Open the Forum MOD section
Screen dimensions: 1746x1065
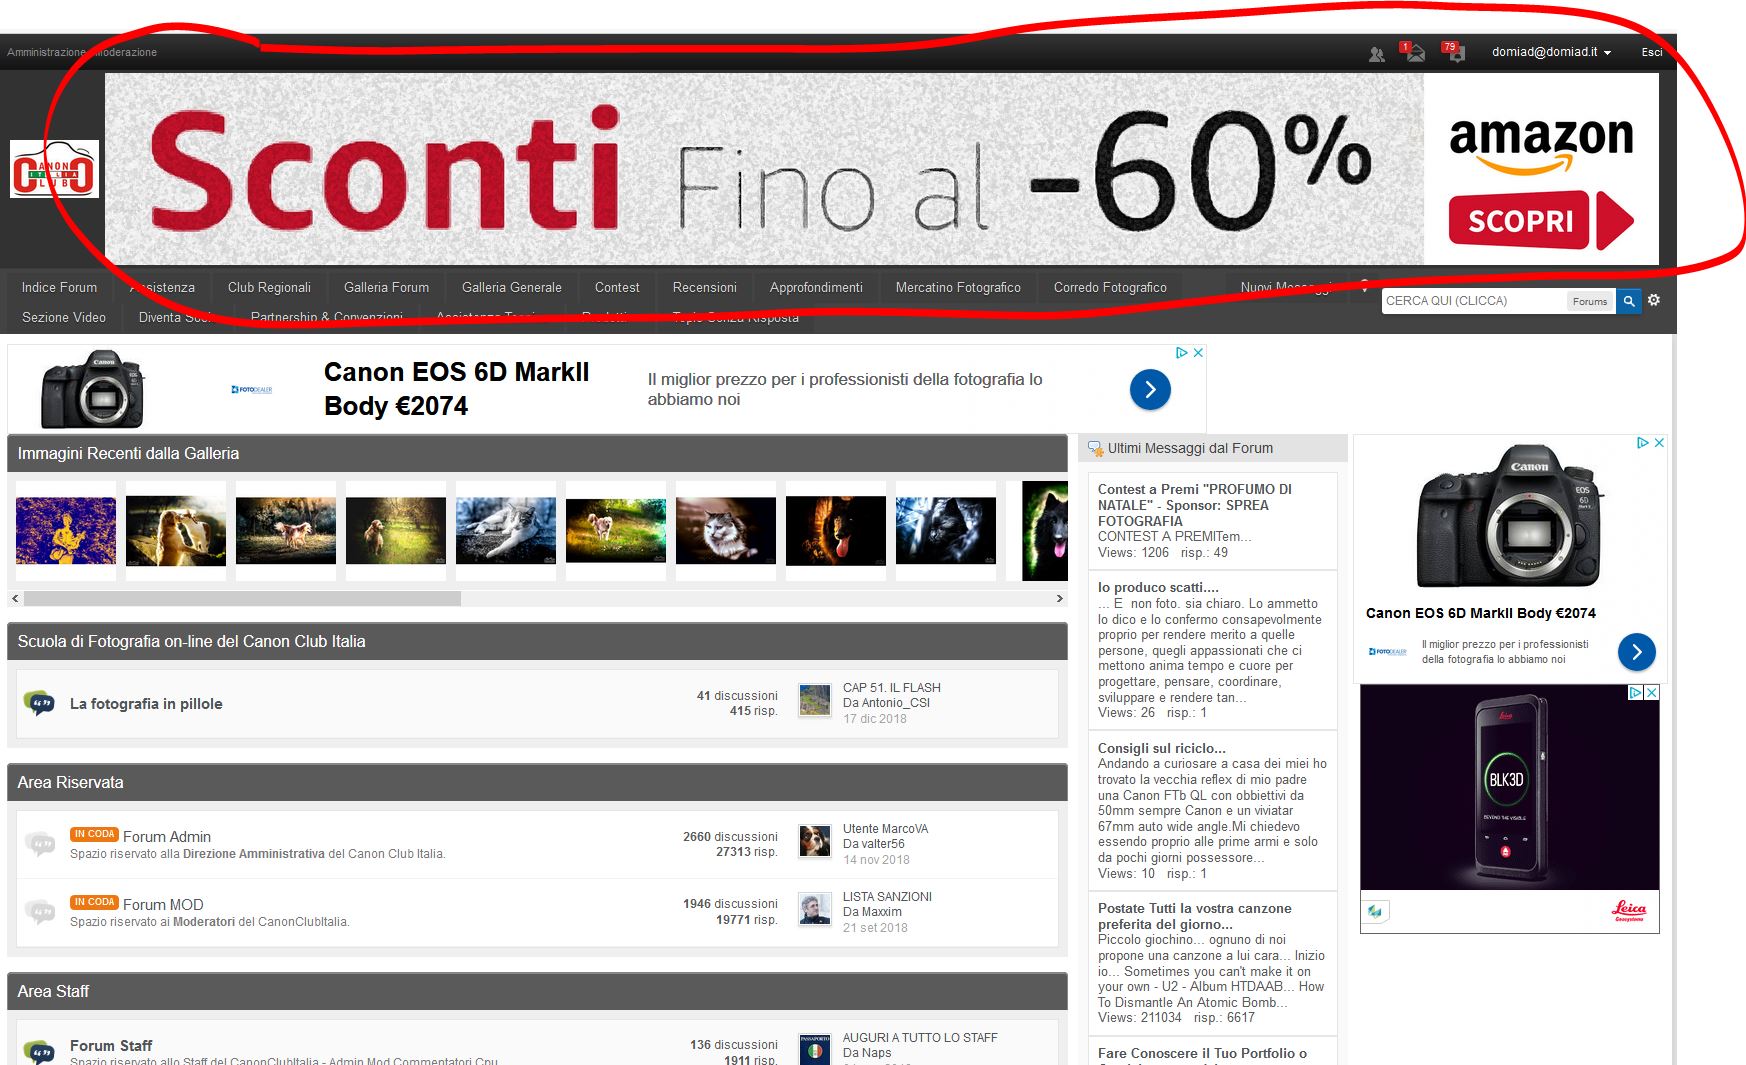163,904
